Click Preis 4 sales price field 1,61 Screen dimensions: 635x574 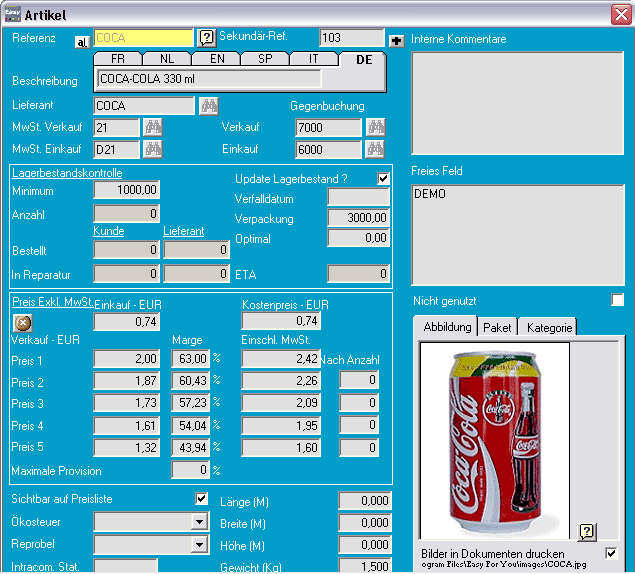[127, 426]
